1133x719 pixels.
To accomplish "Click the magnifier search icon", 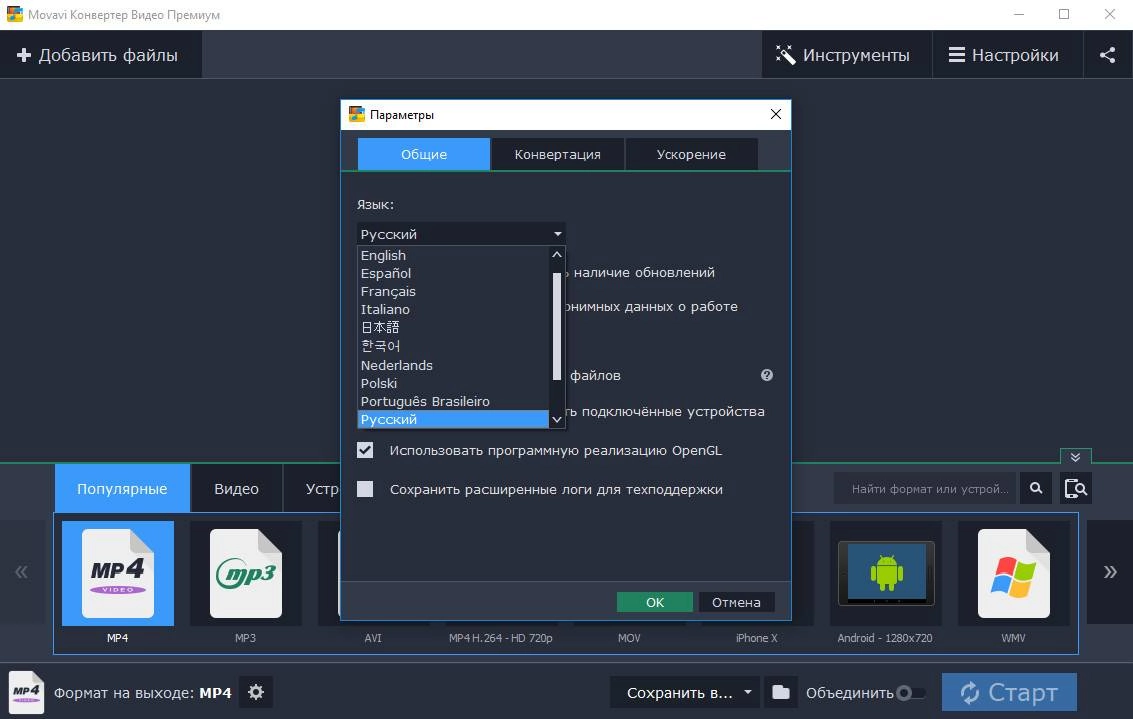I will (1035, 488).
